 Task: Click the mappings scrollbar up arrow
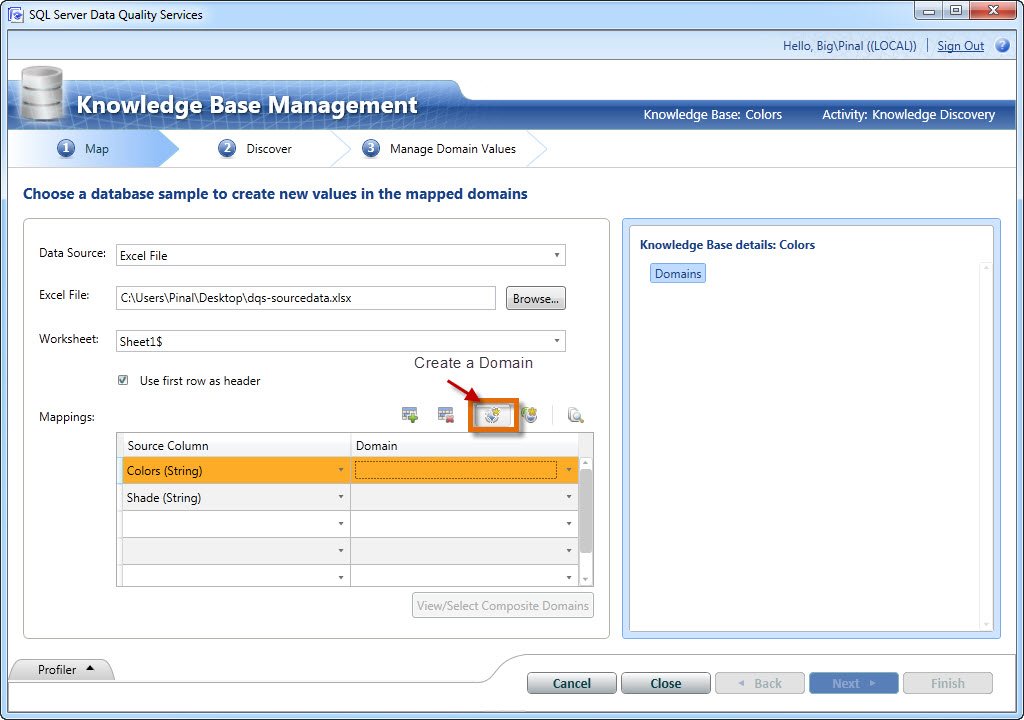(x=586, y=463)
